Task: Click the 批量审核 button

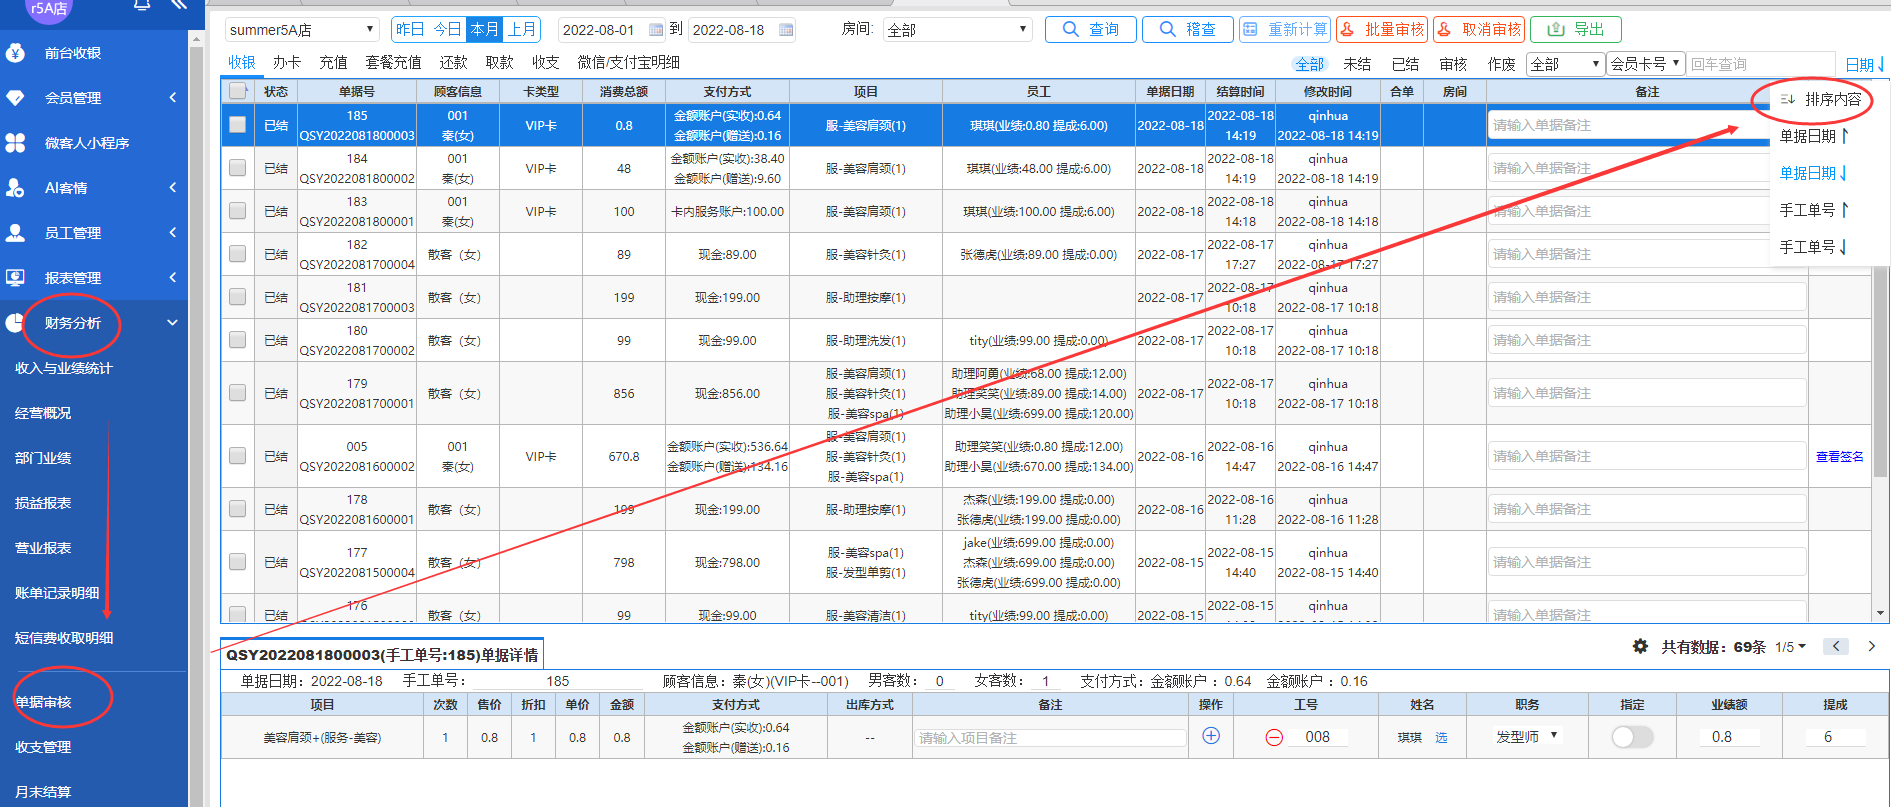Action: pyautogui.click(x=1382, y=29)
